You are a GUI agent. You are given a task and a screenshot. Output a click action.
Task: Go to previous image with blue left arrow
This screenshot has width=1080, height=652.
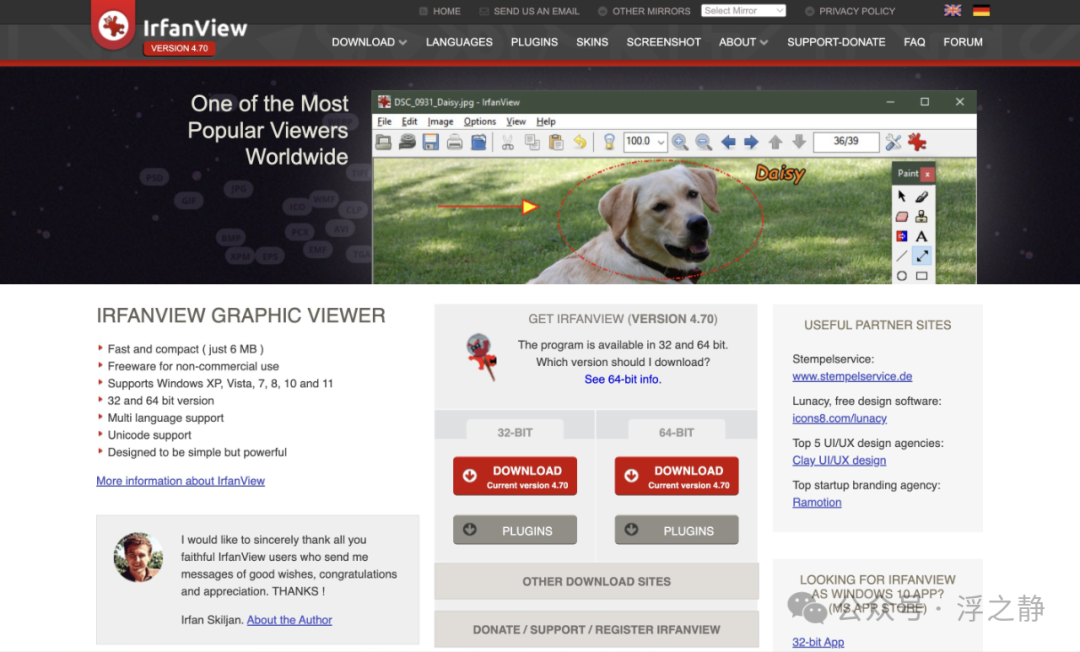pyautogui.click(x=728, y=143)
